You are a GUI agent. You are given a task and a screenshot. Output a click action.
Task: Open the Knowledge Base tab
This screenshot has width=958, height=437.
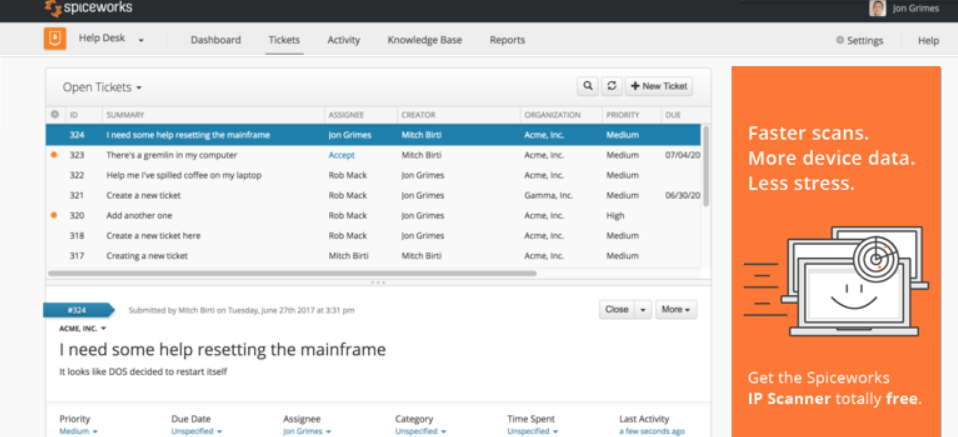pos(425,41)
